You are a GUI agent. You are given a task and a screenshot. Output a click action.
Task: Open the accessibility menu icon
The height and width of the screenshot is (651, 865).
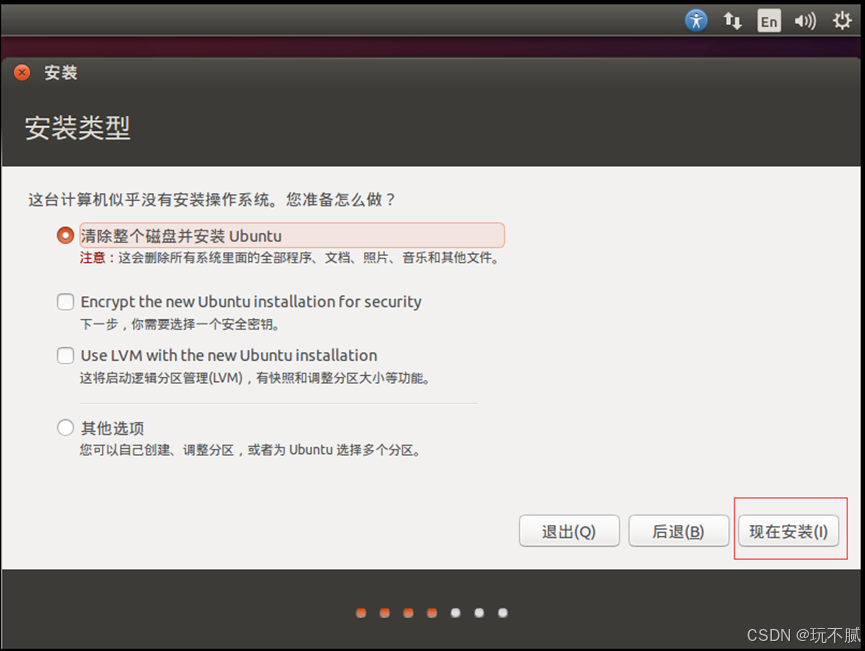(x=696, y=21)
